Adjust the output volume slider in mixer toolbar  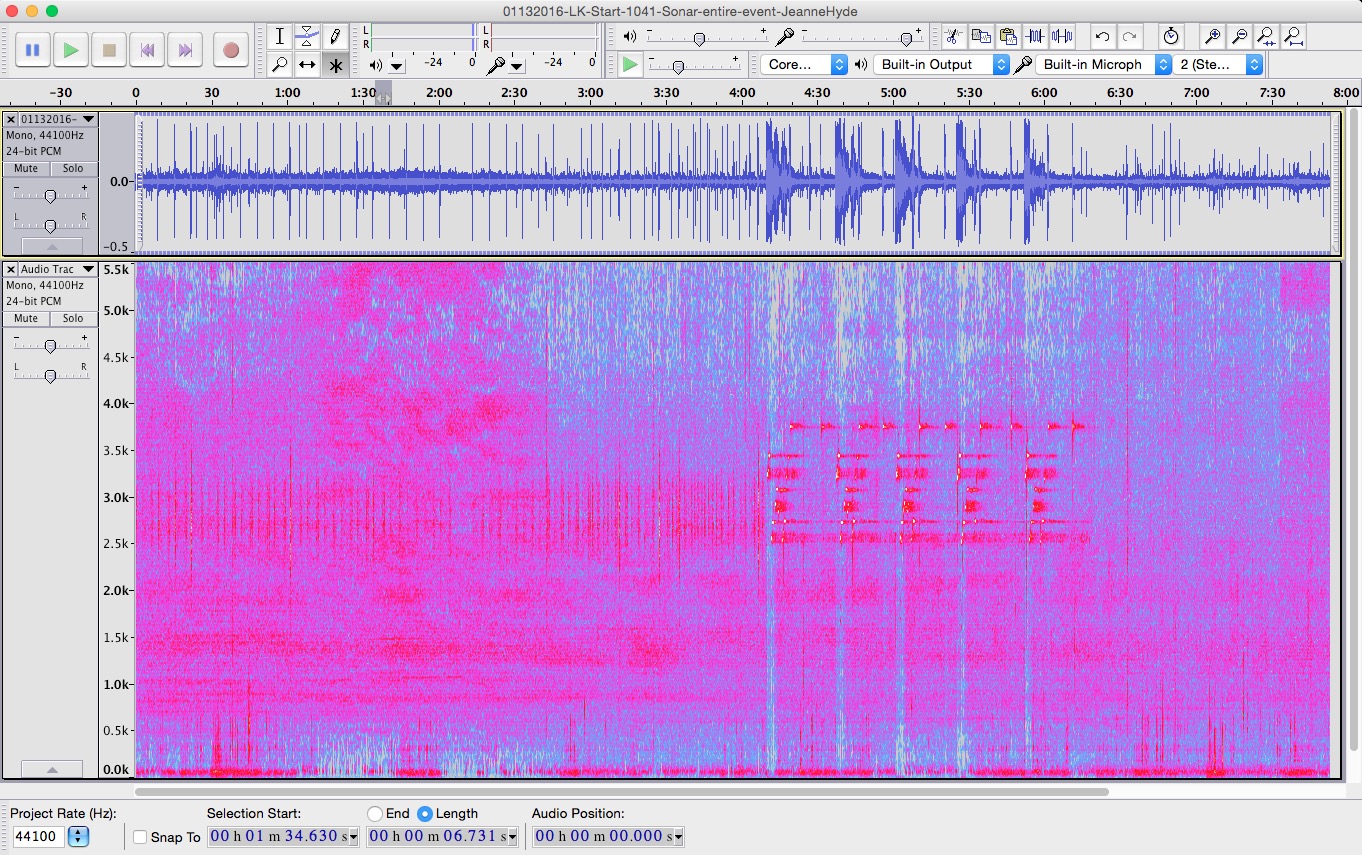coord(700,38)
